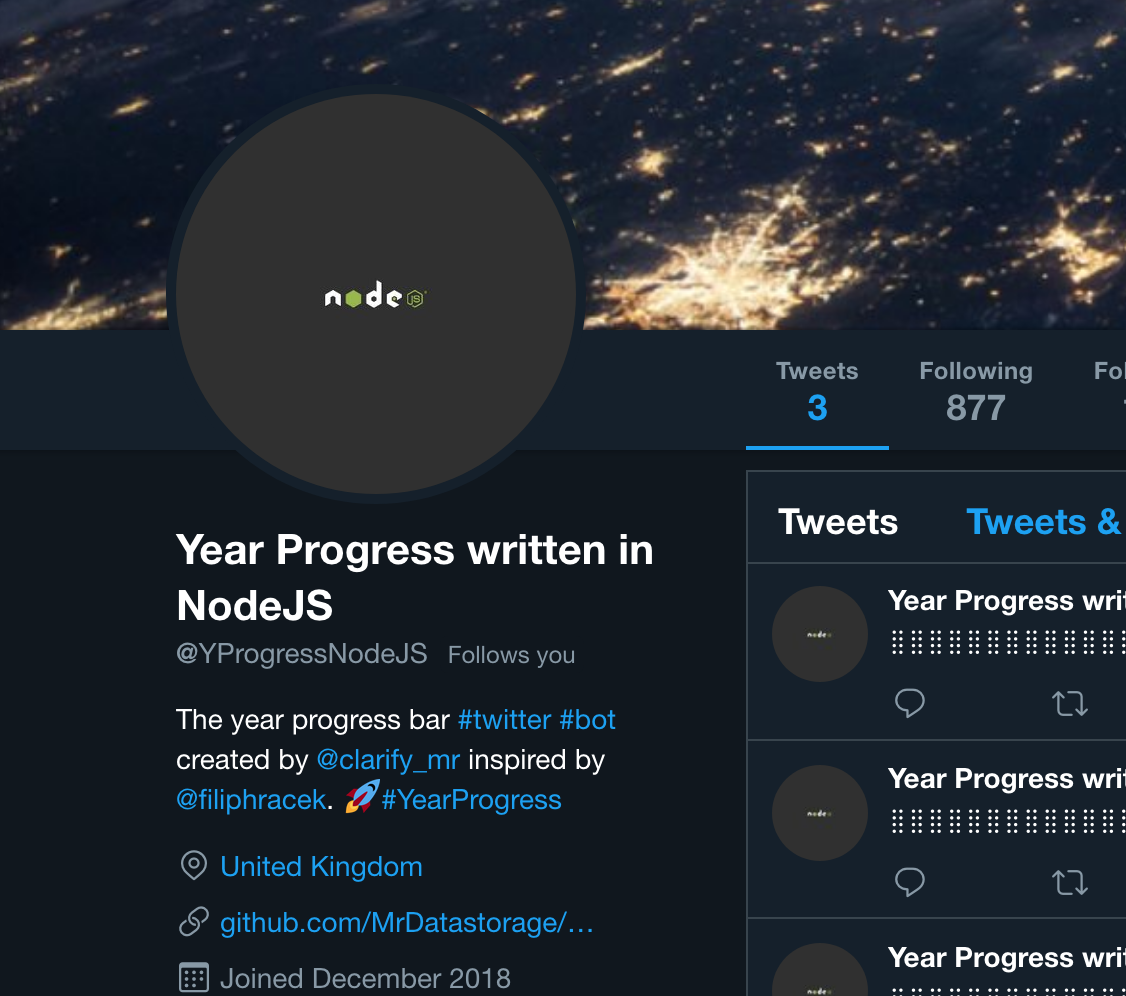Switch to the Tweets & replies tab

coord(1044,521)
